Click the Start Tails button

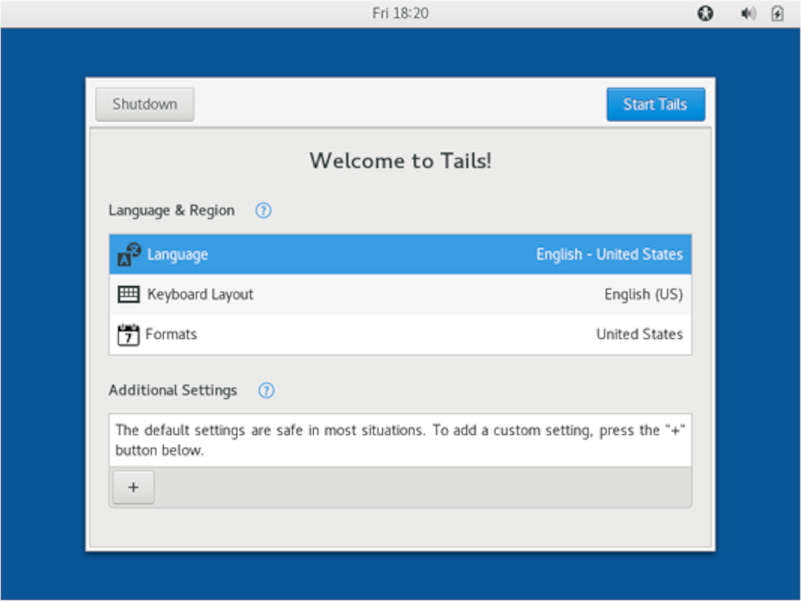[655, 104]
